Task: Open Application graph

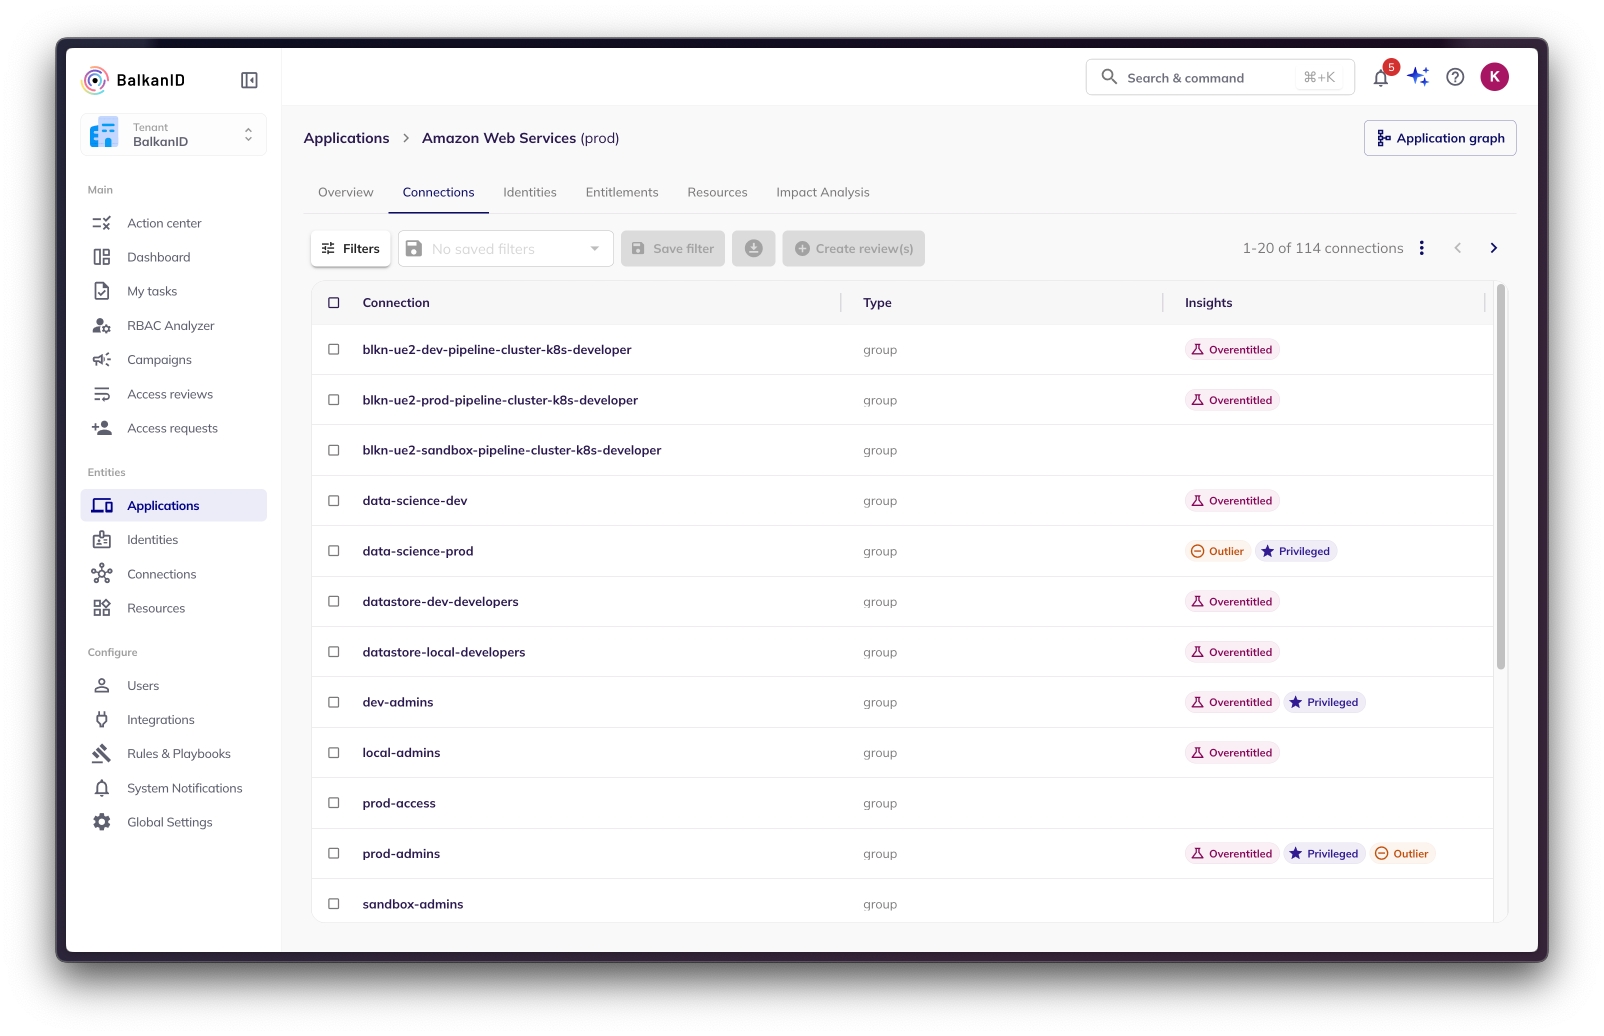Action: pos(1440,138)
